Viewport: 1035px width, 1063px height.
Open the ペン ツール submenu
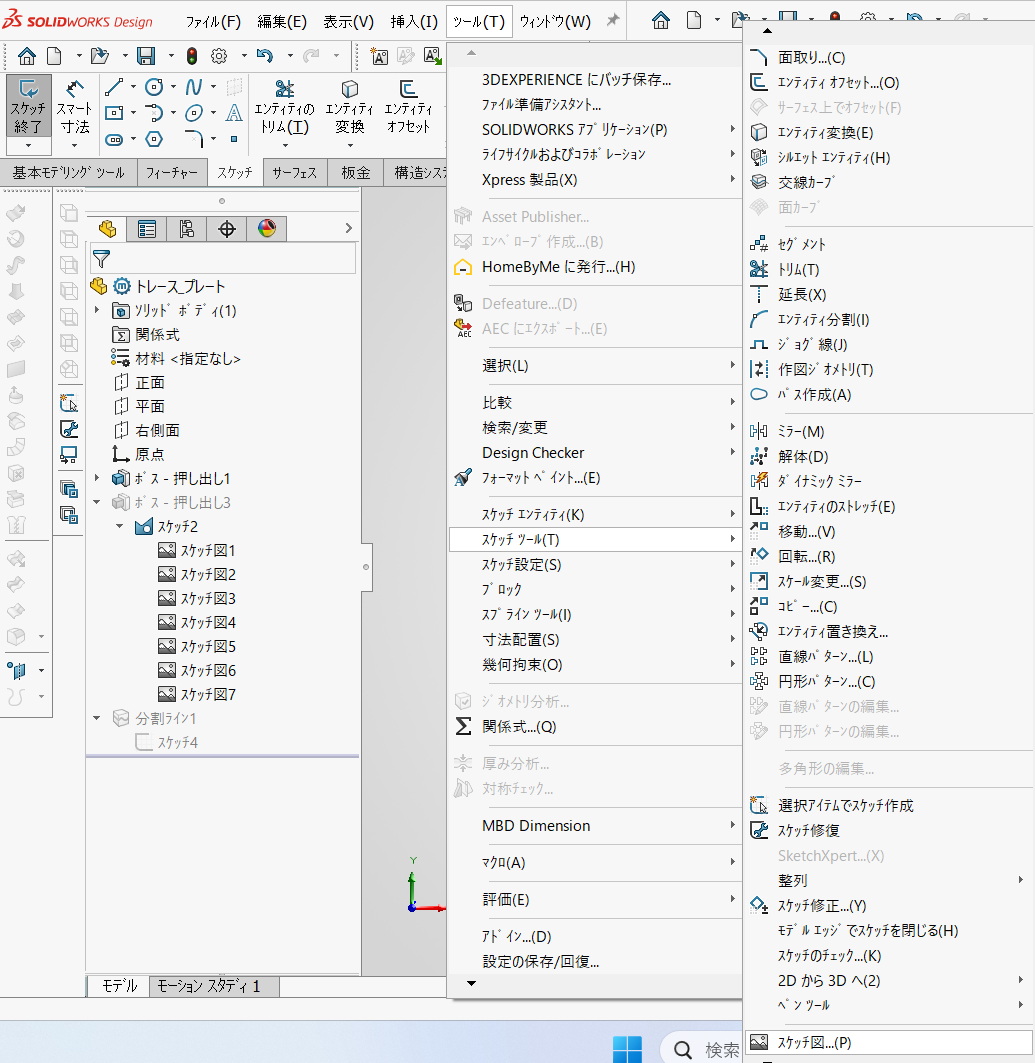(888, 1005)
